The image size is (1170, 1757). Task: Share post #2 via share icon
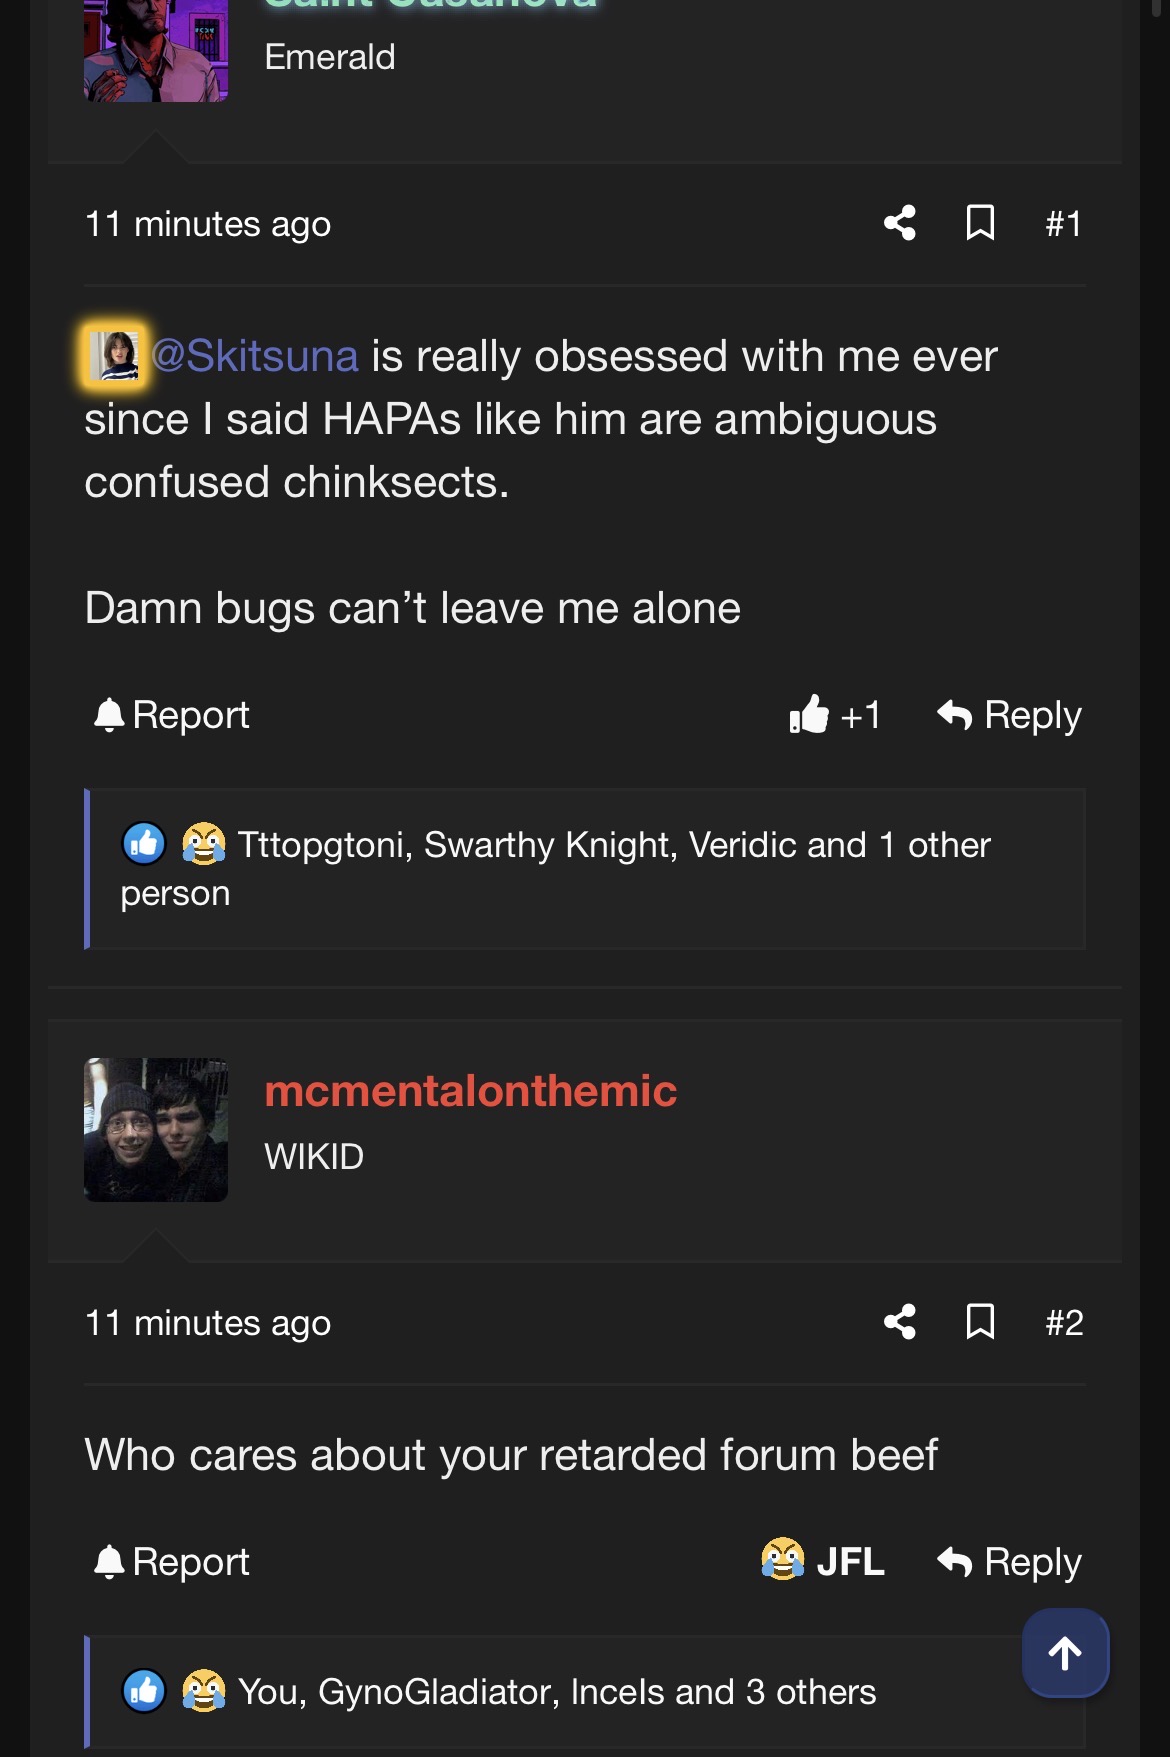pyautogui.click(x=900, y=1322)
